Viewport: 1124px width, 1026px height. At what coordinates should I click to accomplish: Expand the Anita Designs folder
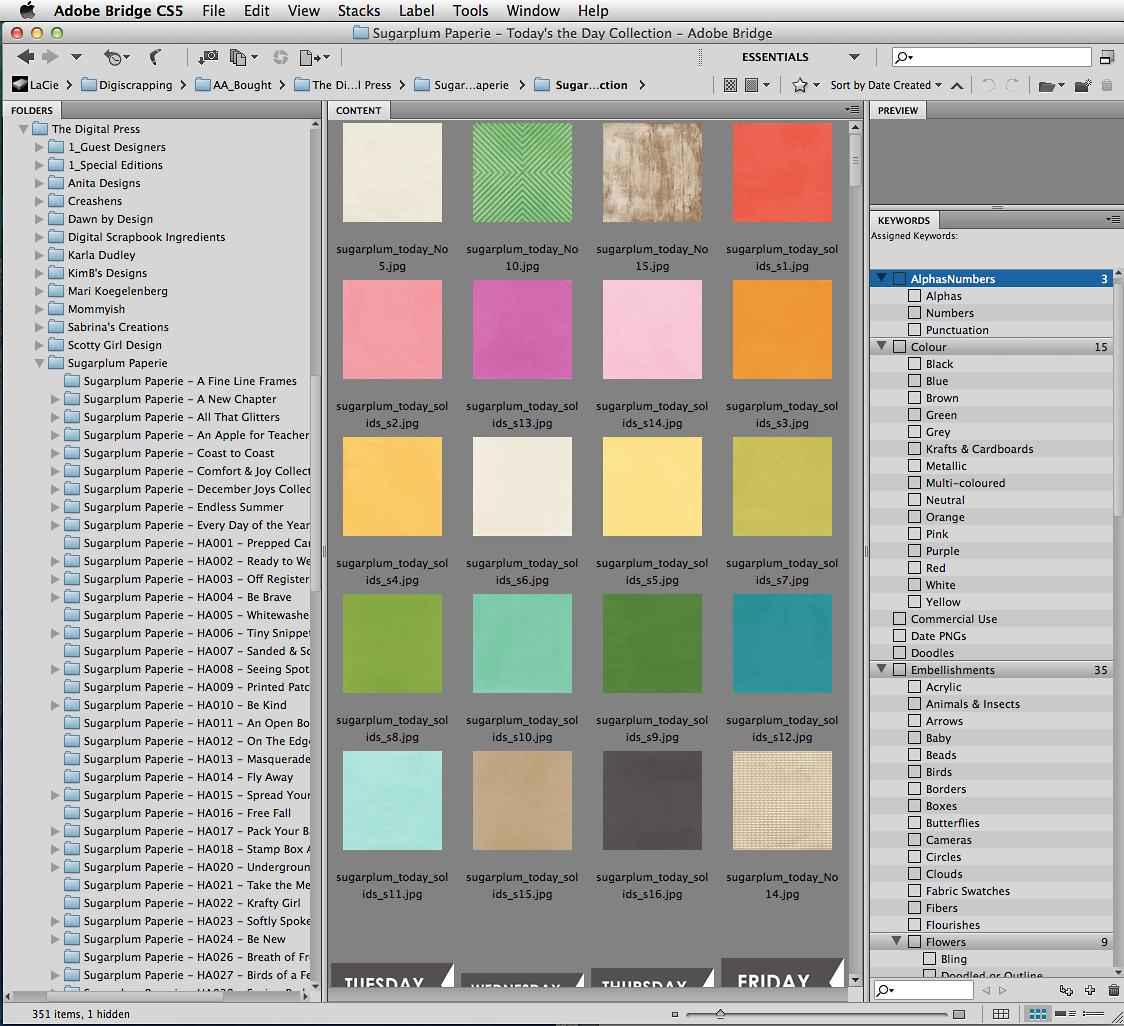39,183
